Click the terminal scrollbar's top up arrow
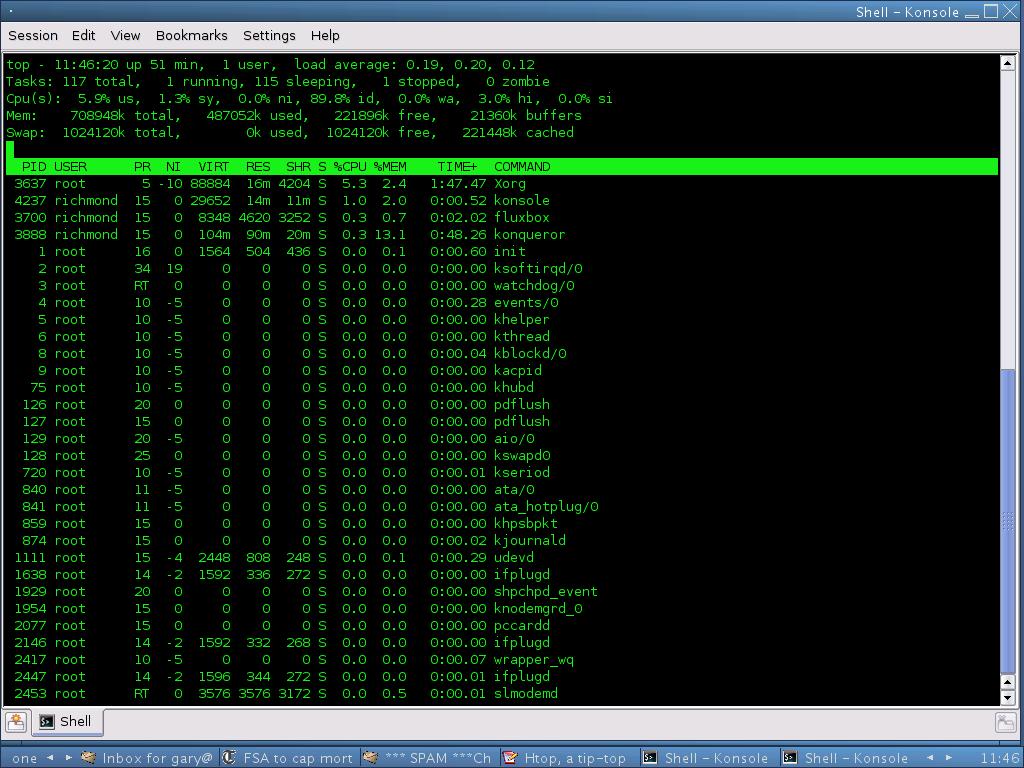The height and width of the screenshot is (768, 1024). 1007,63
